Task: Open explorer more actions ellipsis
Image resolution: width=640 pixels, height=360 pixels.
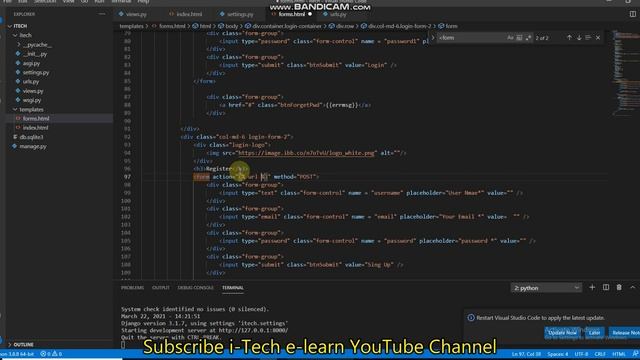Action: click(102, 14)
